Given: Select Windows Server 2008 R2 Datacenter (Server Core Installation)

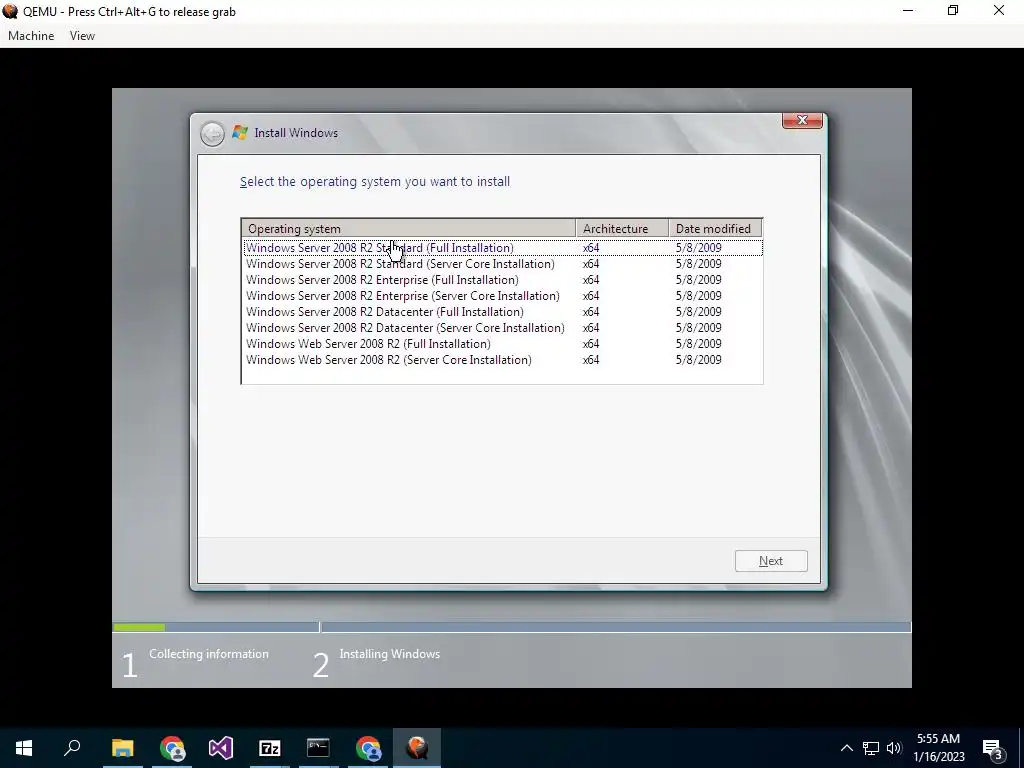Looking at the screenshot, I should tap(503, 328).
